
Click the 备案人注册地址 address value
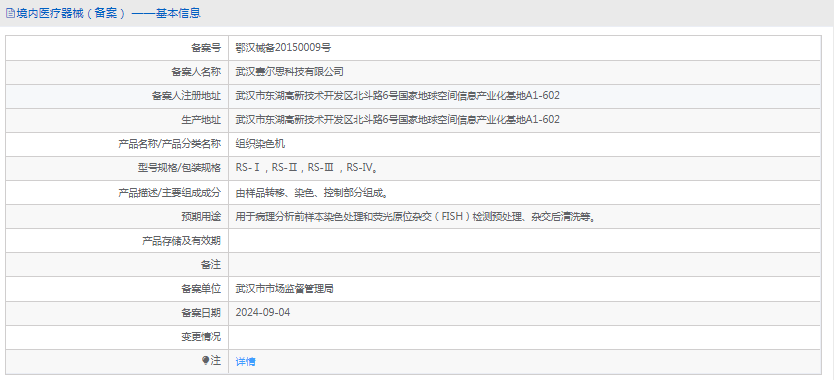point(397,96)
